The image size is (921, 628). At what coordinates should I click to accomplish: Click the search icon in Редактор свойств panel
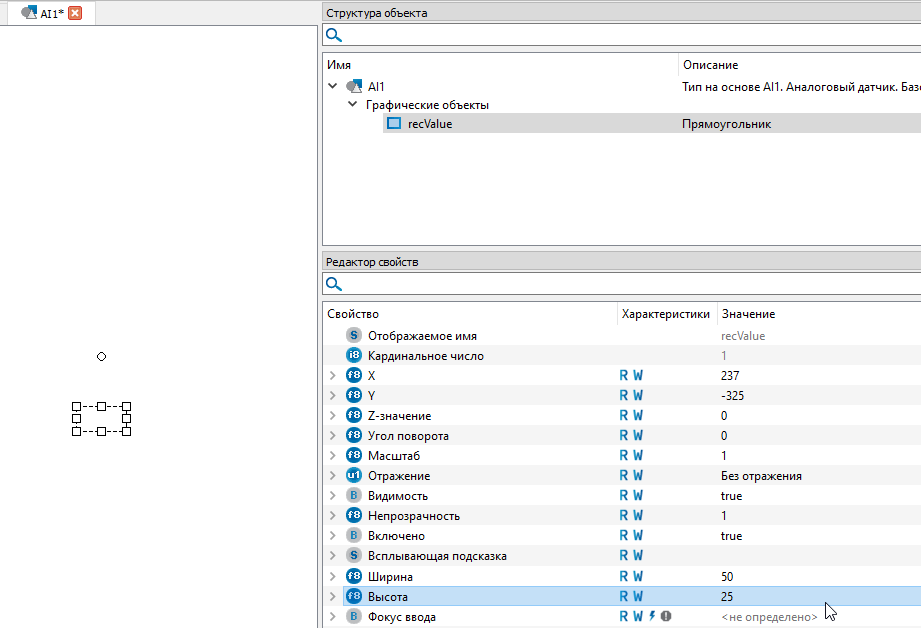[x=334, y=285]
